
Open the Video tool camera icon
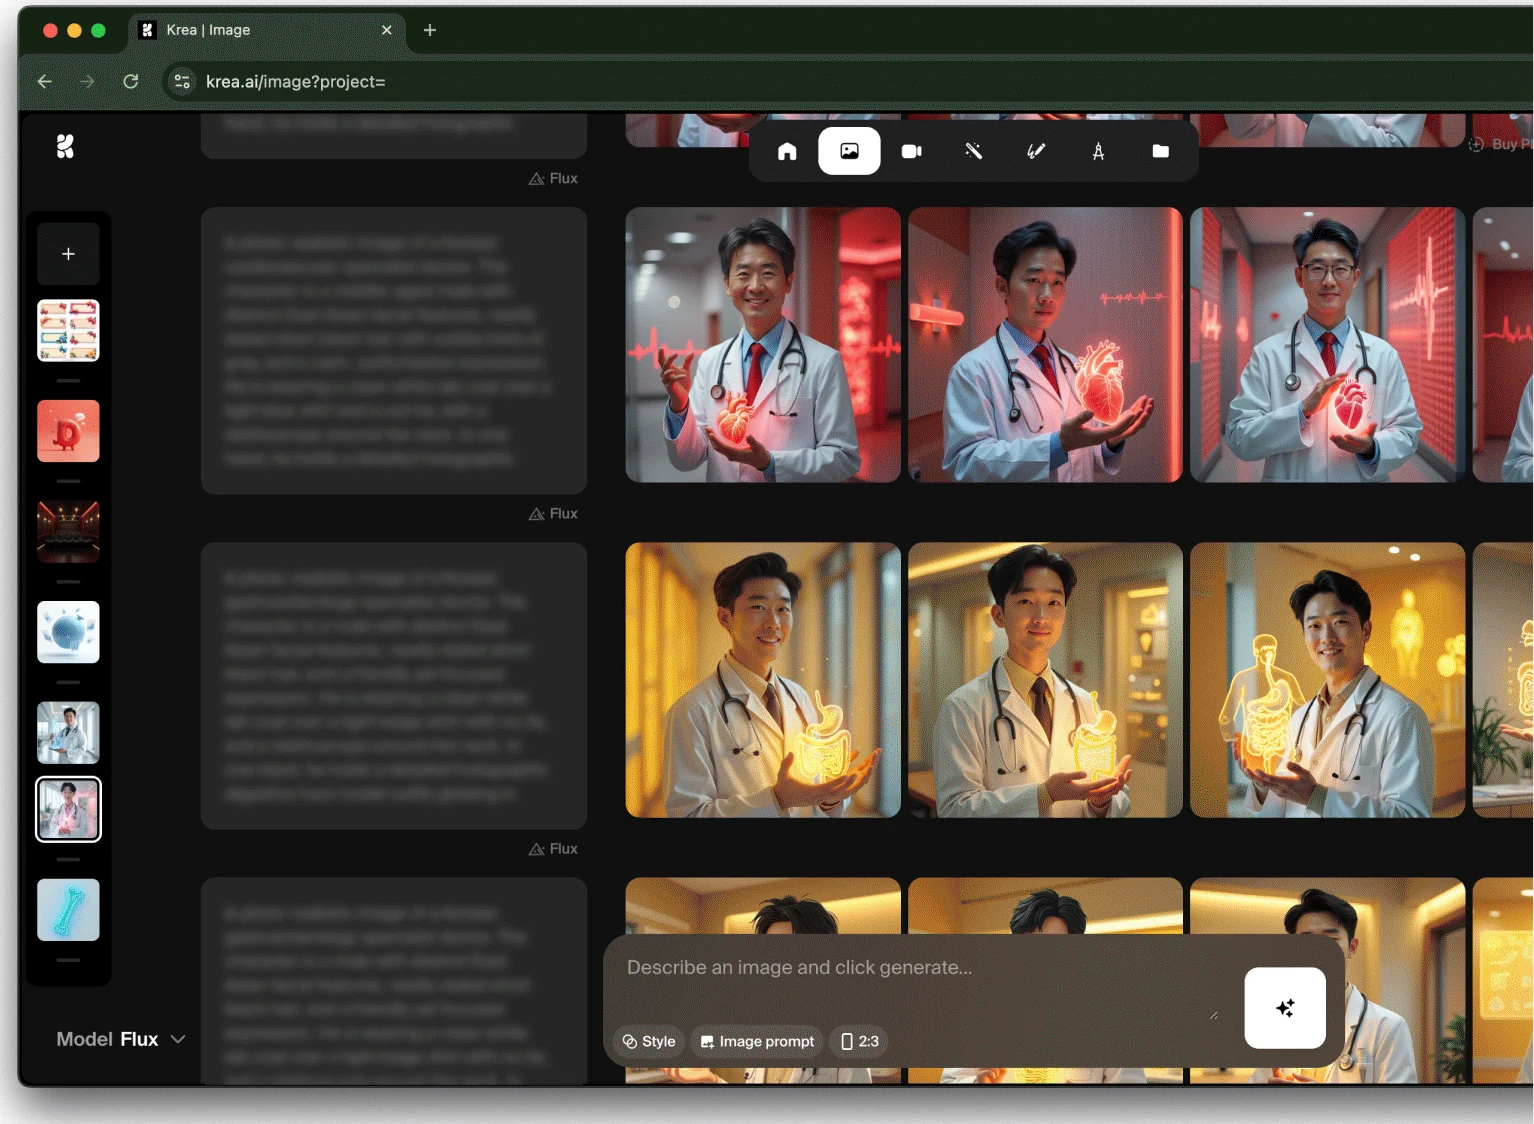coord(911,151)
